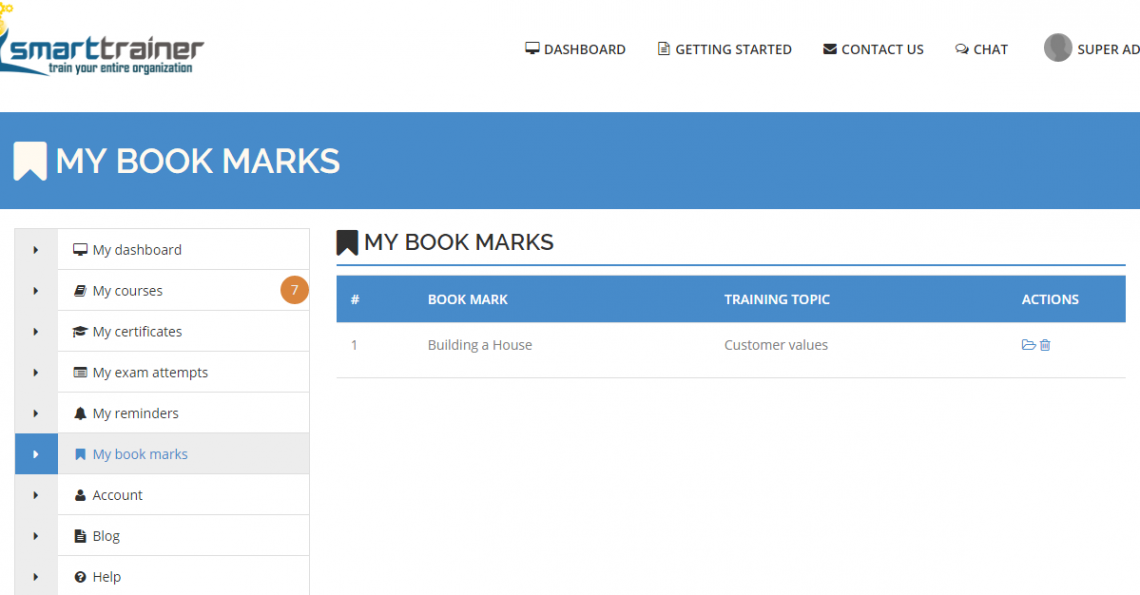1140x595 pixels.
Task: Click the monitor icon beside My dashboard
Action: [80, 250]
